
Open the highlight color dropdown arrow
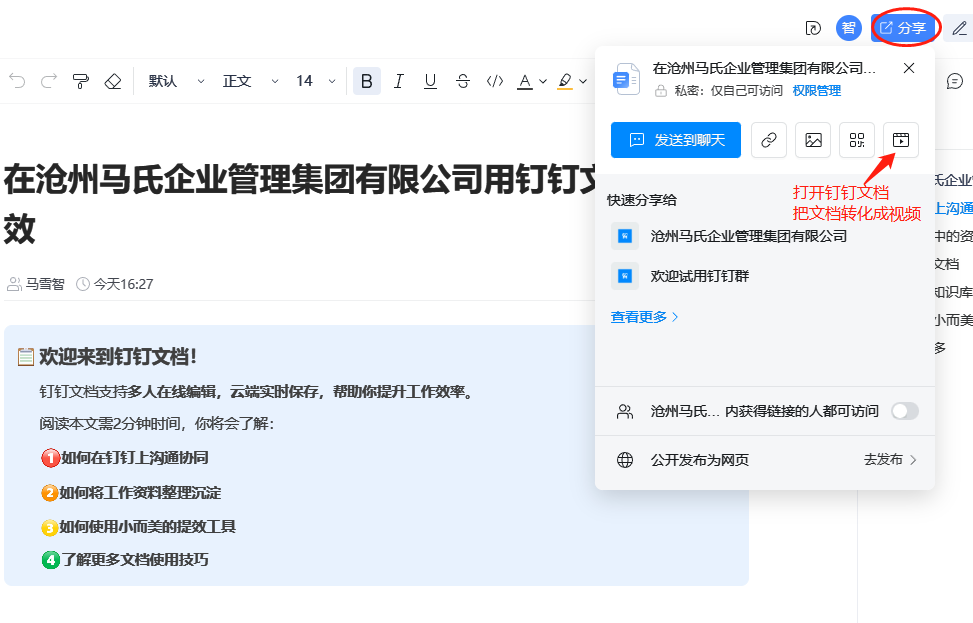click(x=583, y=81)
